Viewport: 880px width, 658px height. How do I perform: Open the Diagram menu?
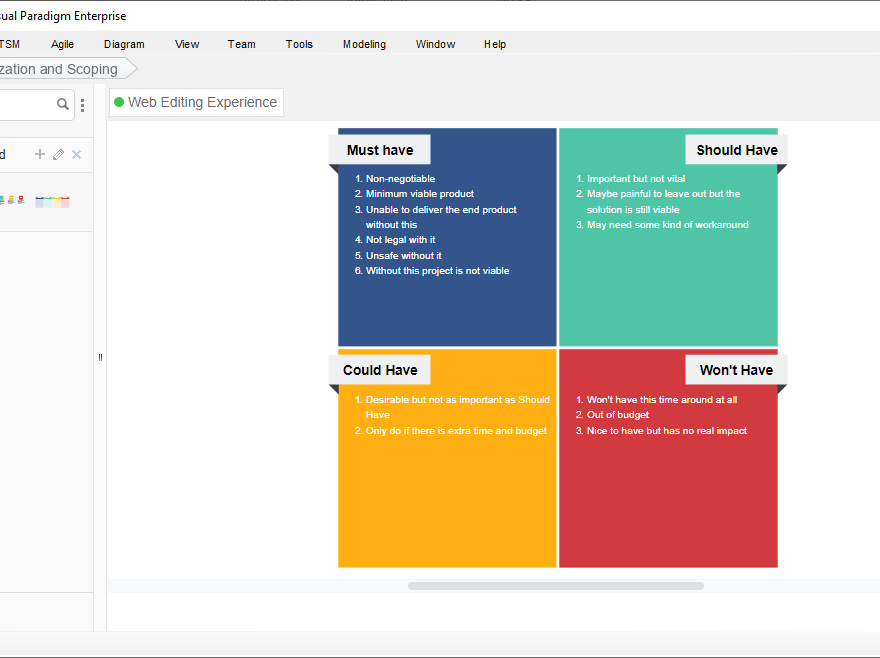[124, 44]
